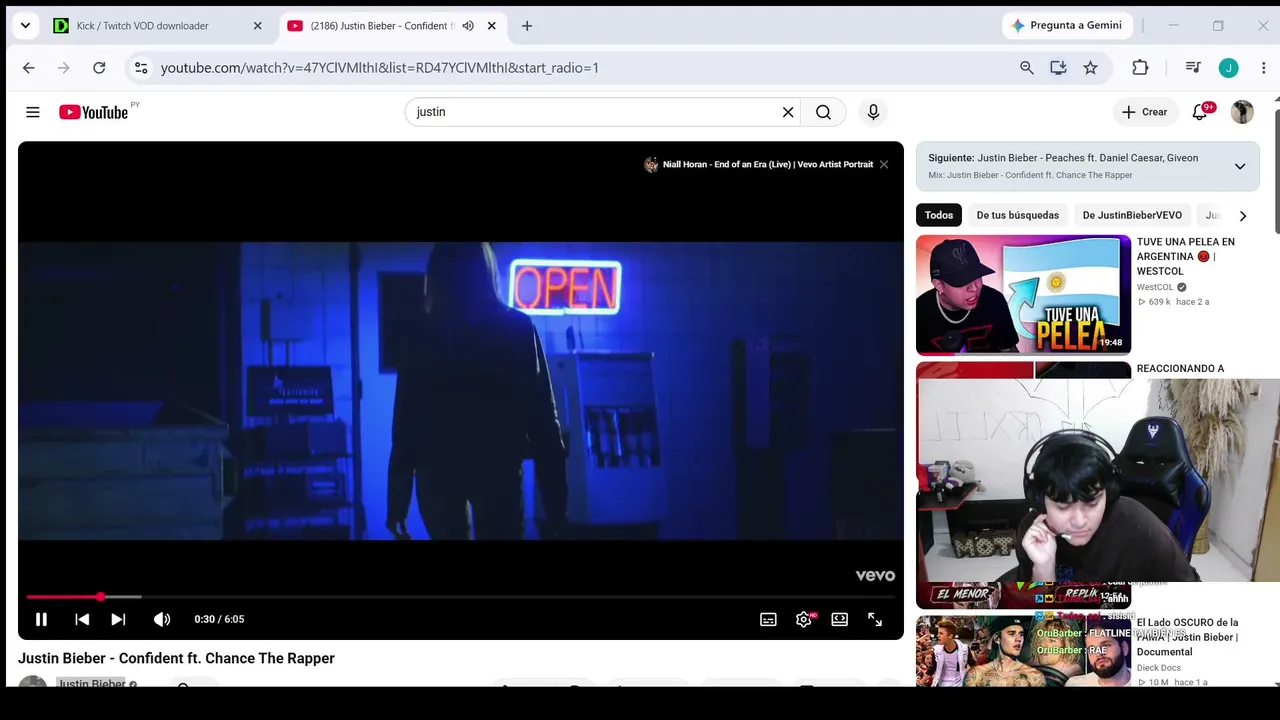This screenshot has width=1280, height=720.
Task: Open the browser zoom indicator
Action: (1026, 68)
